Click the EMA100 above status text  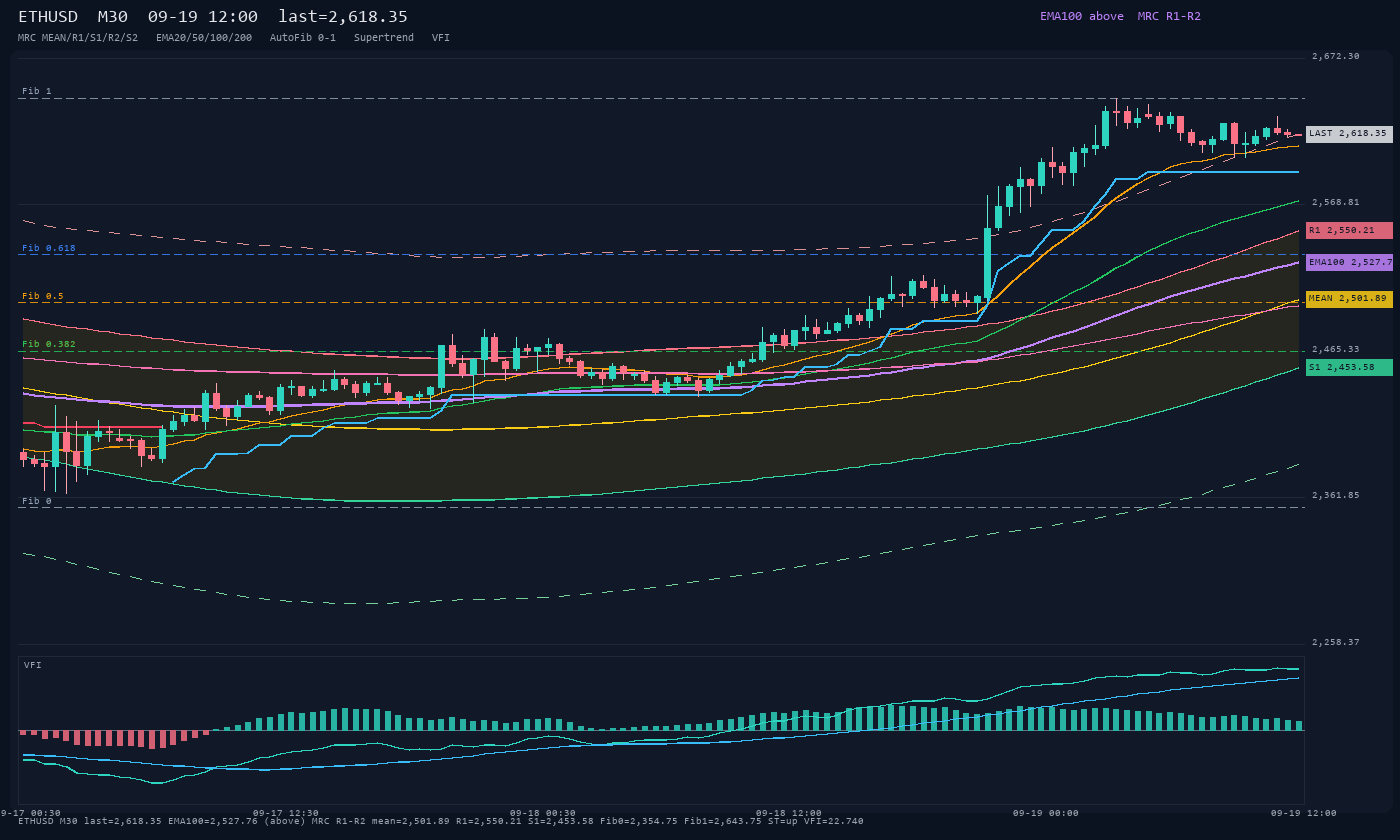click(x=1082, y=16)
